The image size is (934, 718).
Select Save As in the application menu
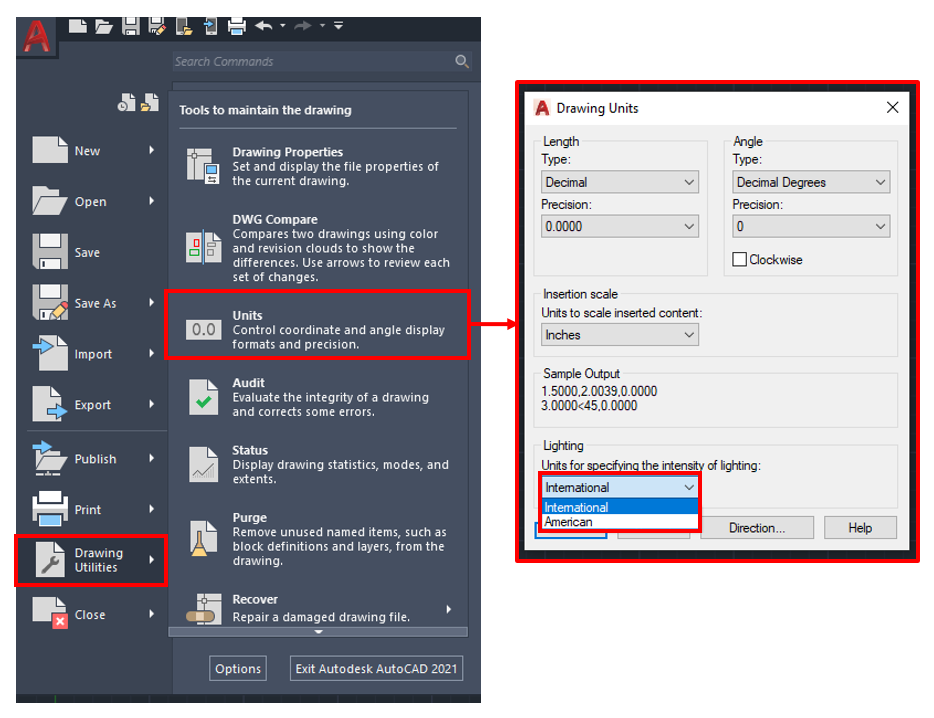pyautogui.click(x=94, y=303)
